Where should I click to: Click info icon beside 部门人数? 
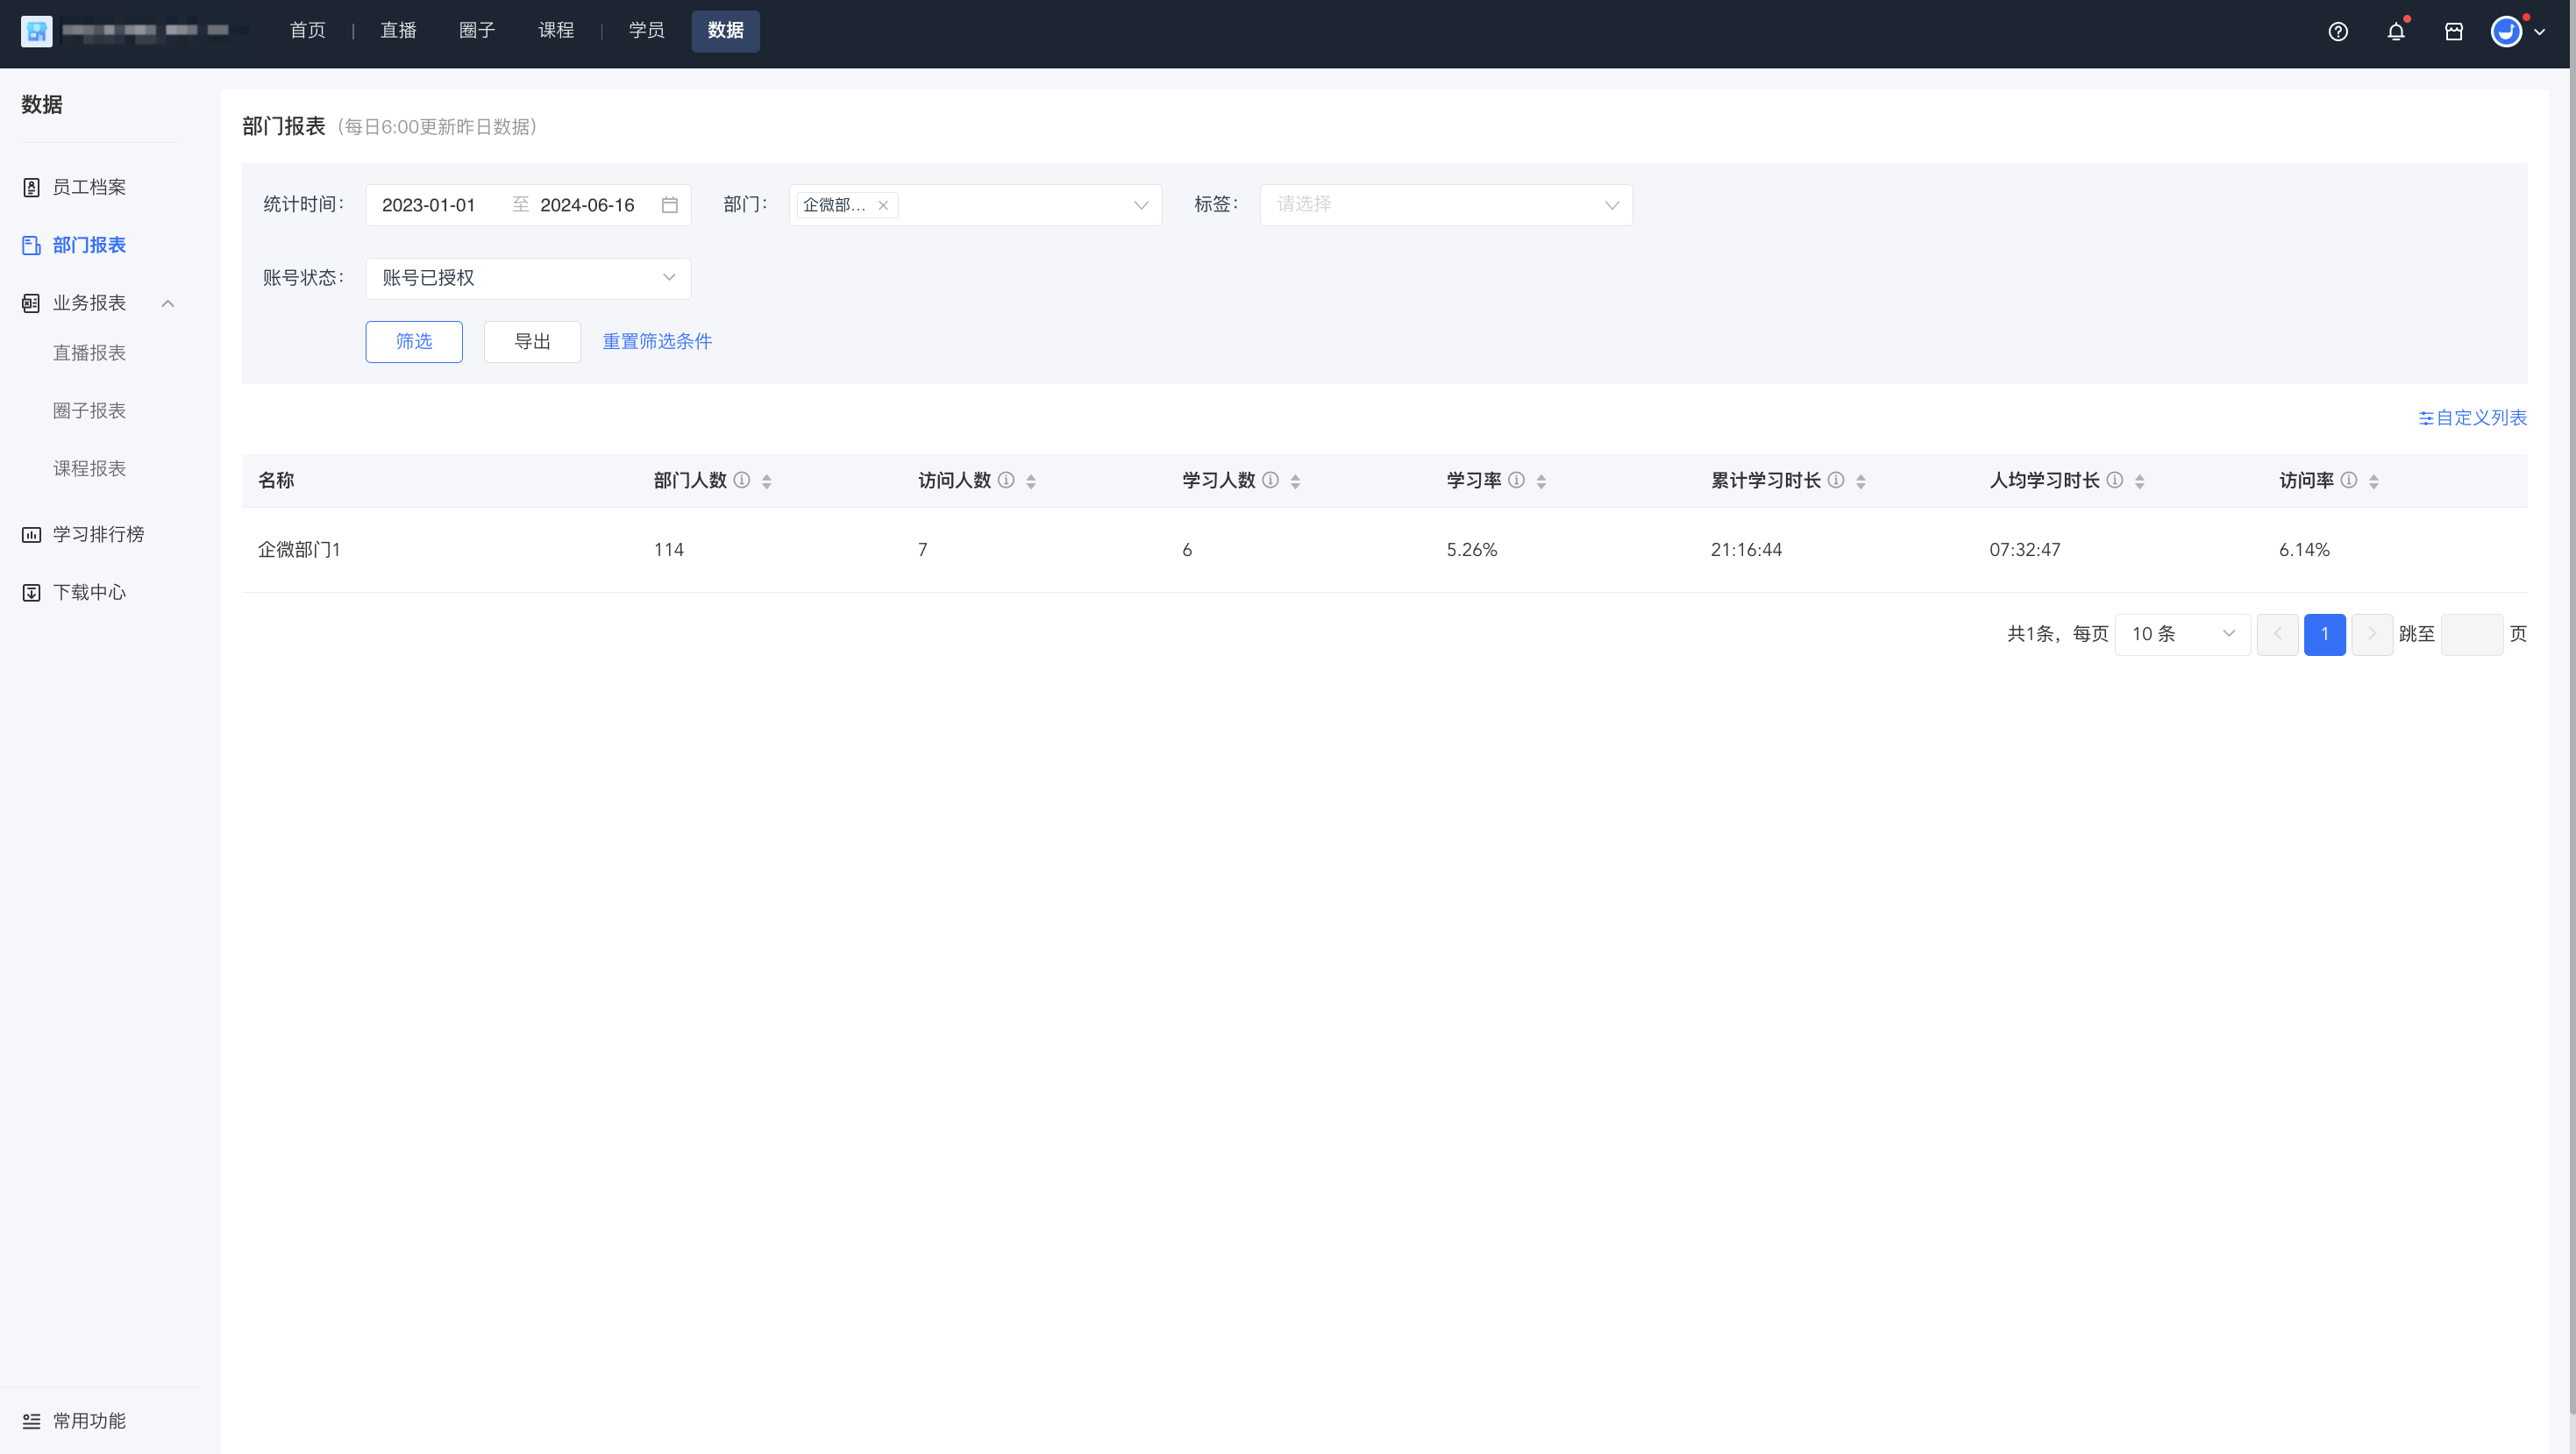(x=742, y=480)
